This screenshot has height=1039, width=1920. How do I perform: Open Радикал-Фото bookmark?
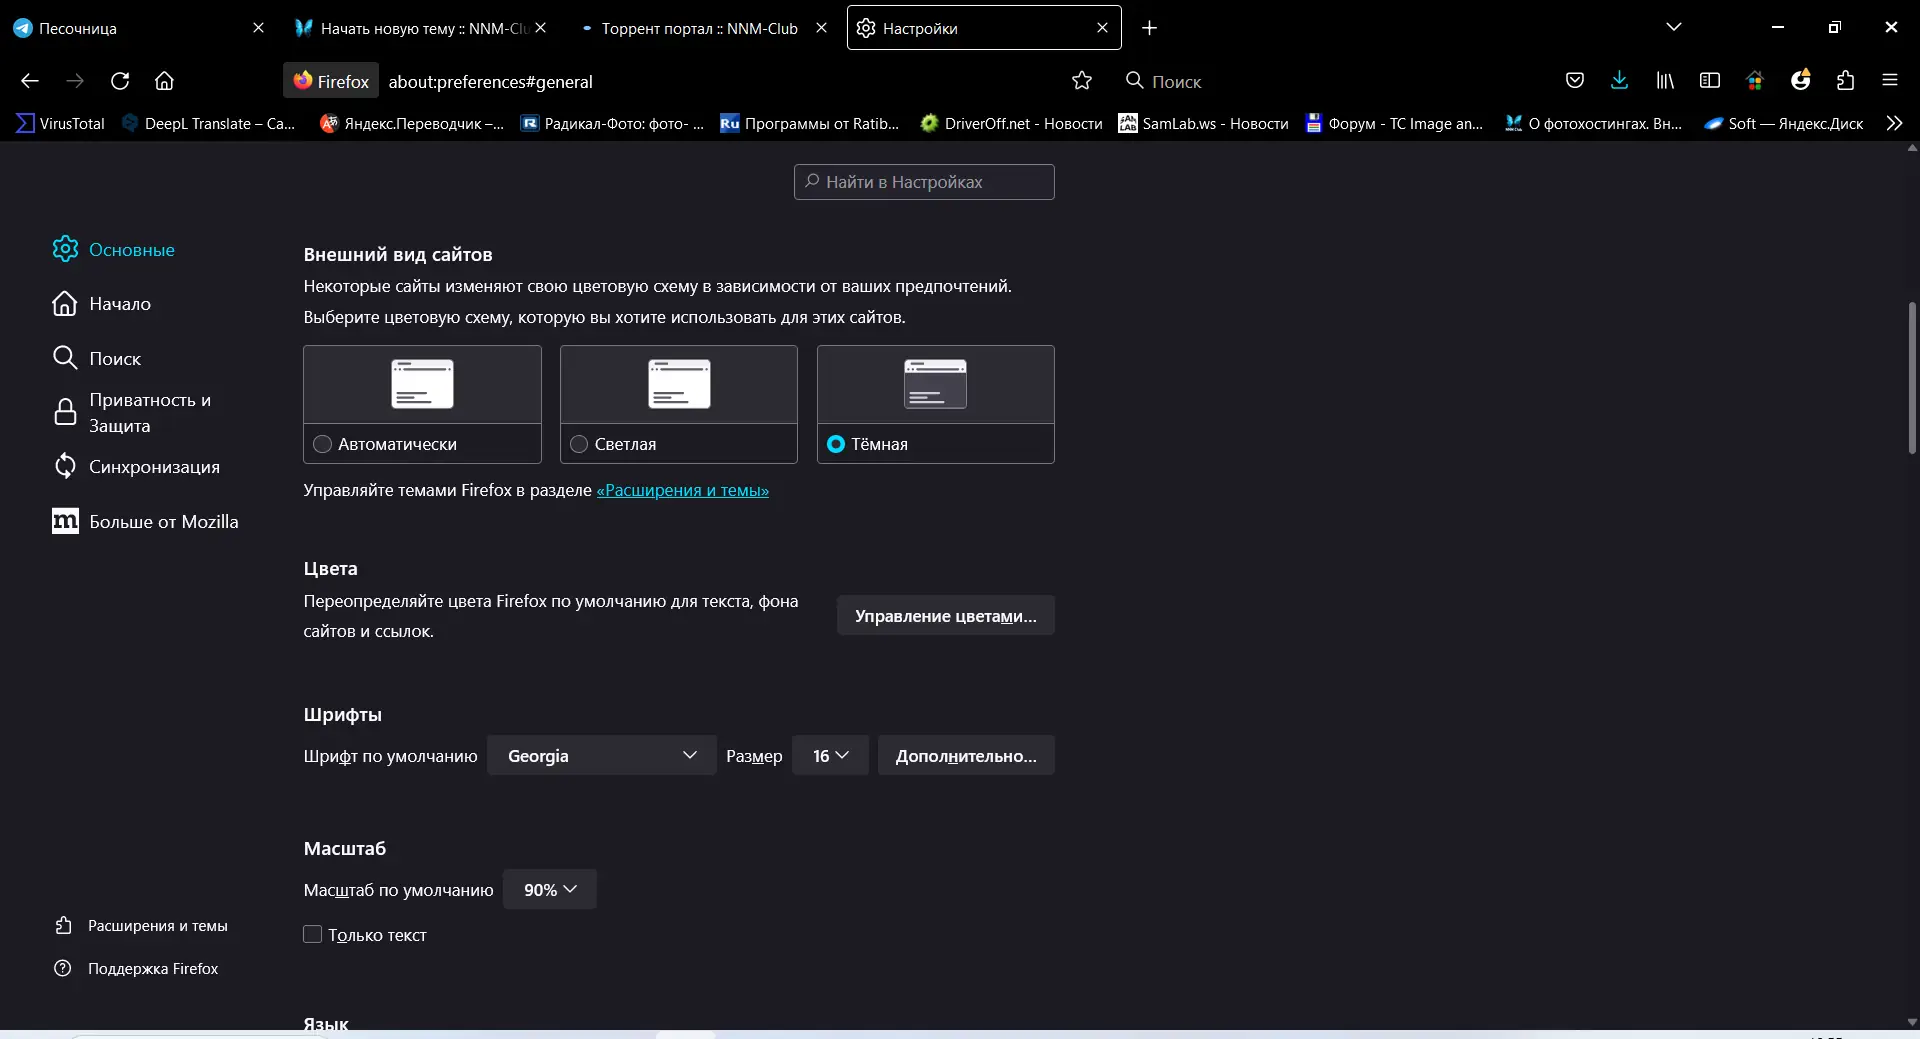click(x=613, y=123)
